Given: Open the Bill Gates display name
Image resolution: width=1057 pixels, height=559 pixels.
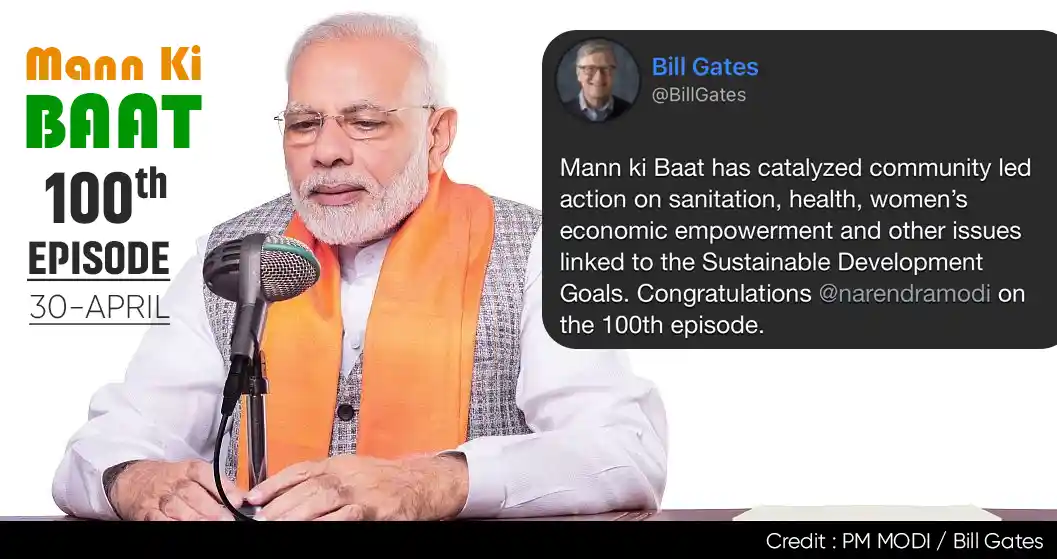Looking at the screenshot, I should (x=704, y=67).
